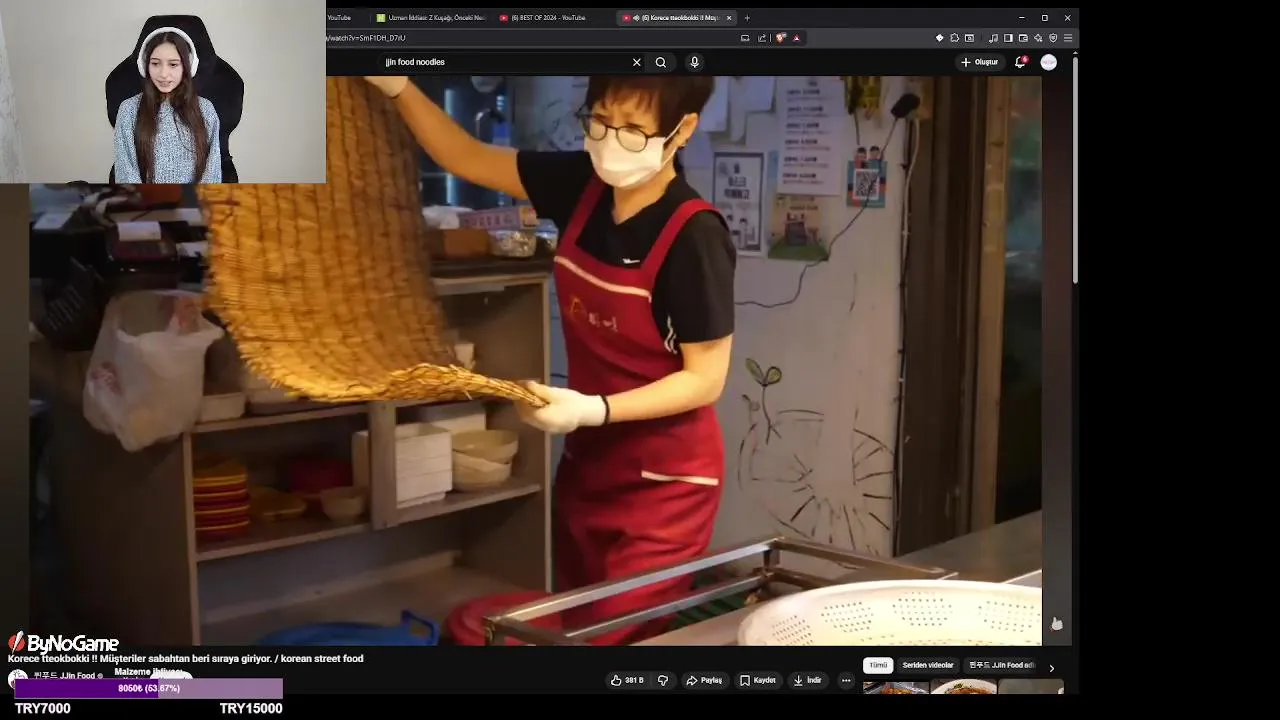Select the Seriden videolar chip
1280x720 pixels.
[x=928, y=665]
